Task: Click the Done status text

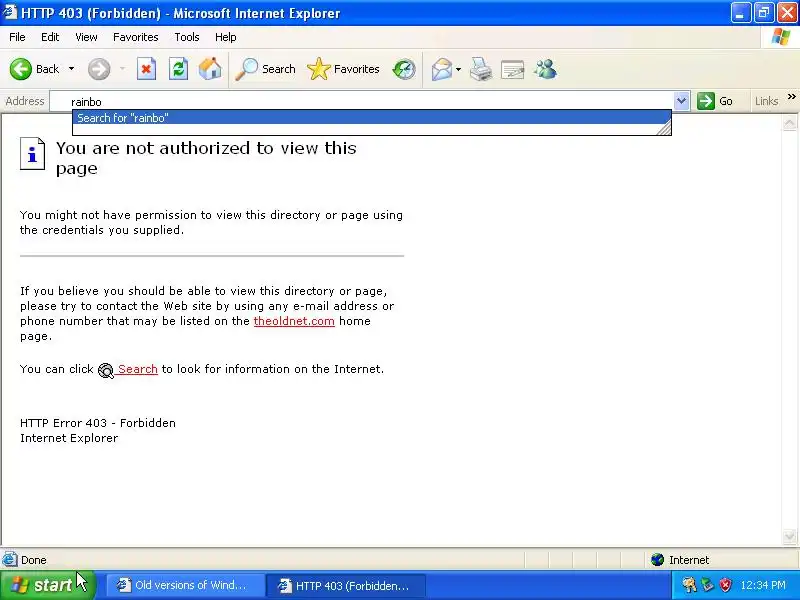Action: (x=34, y=560)
